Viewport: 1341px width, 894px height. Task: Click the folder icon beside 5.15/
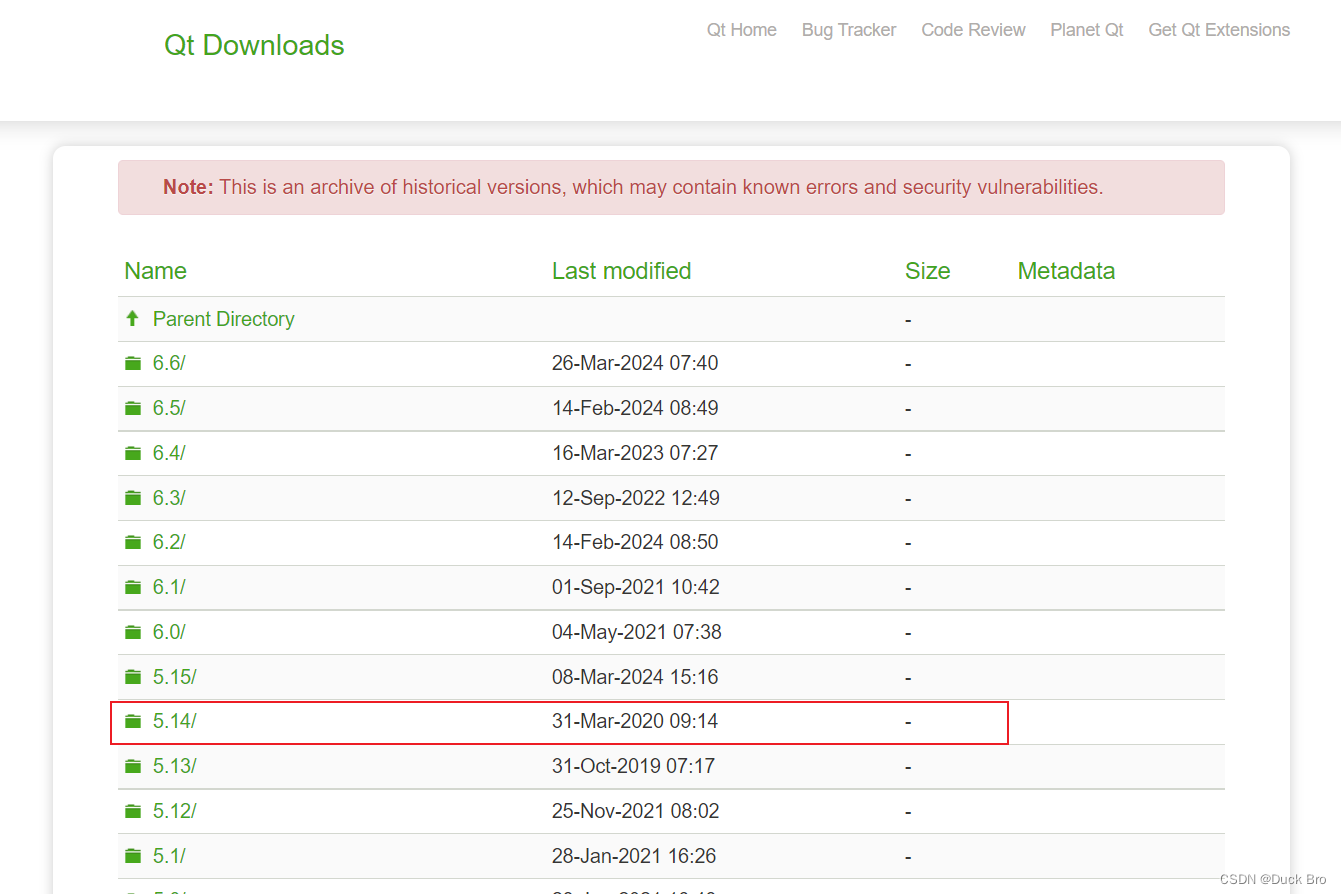coord(133,677)
